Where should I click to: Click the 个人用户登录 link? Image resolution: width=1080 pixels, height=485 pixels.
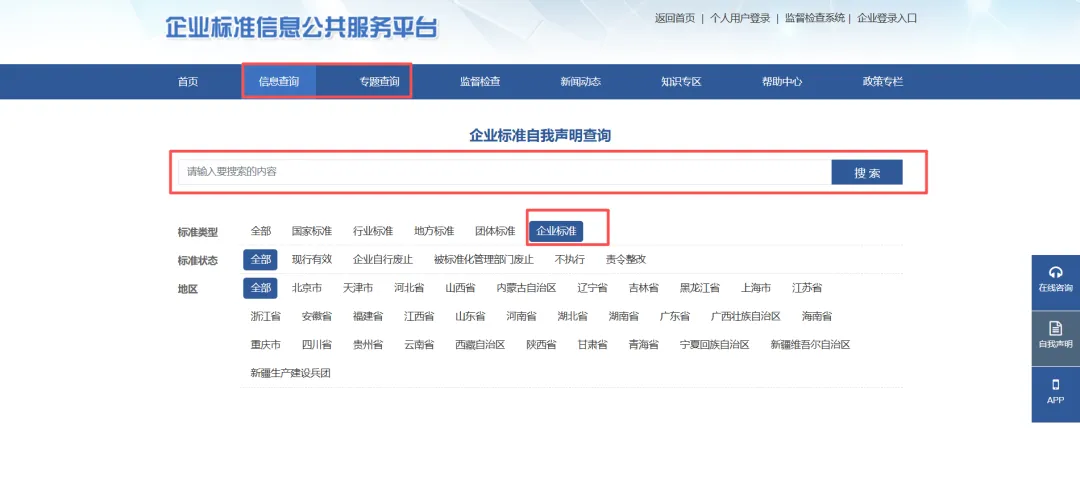pyautogui.click(x=740, y=19)
